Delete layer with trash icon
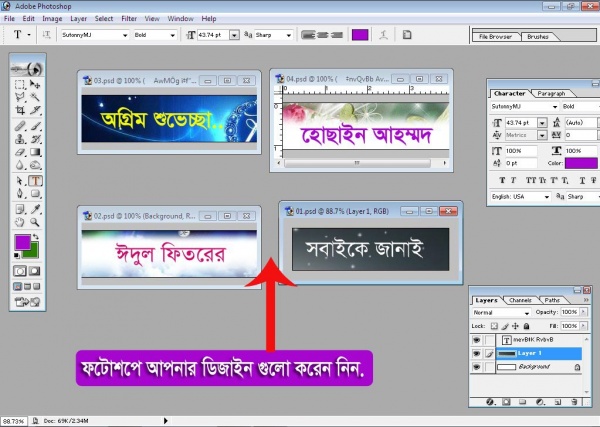The width and height of the screenshot is (600, 427). 574,402
